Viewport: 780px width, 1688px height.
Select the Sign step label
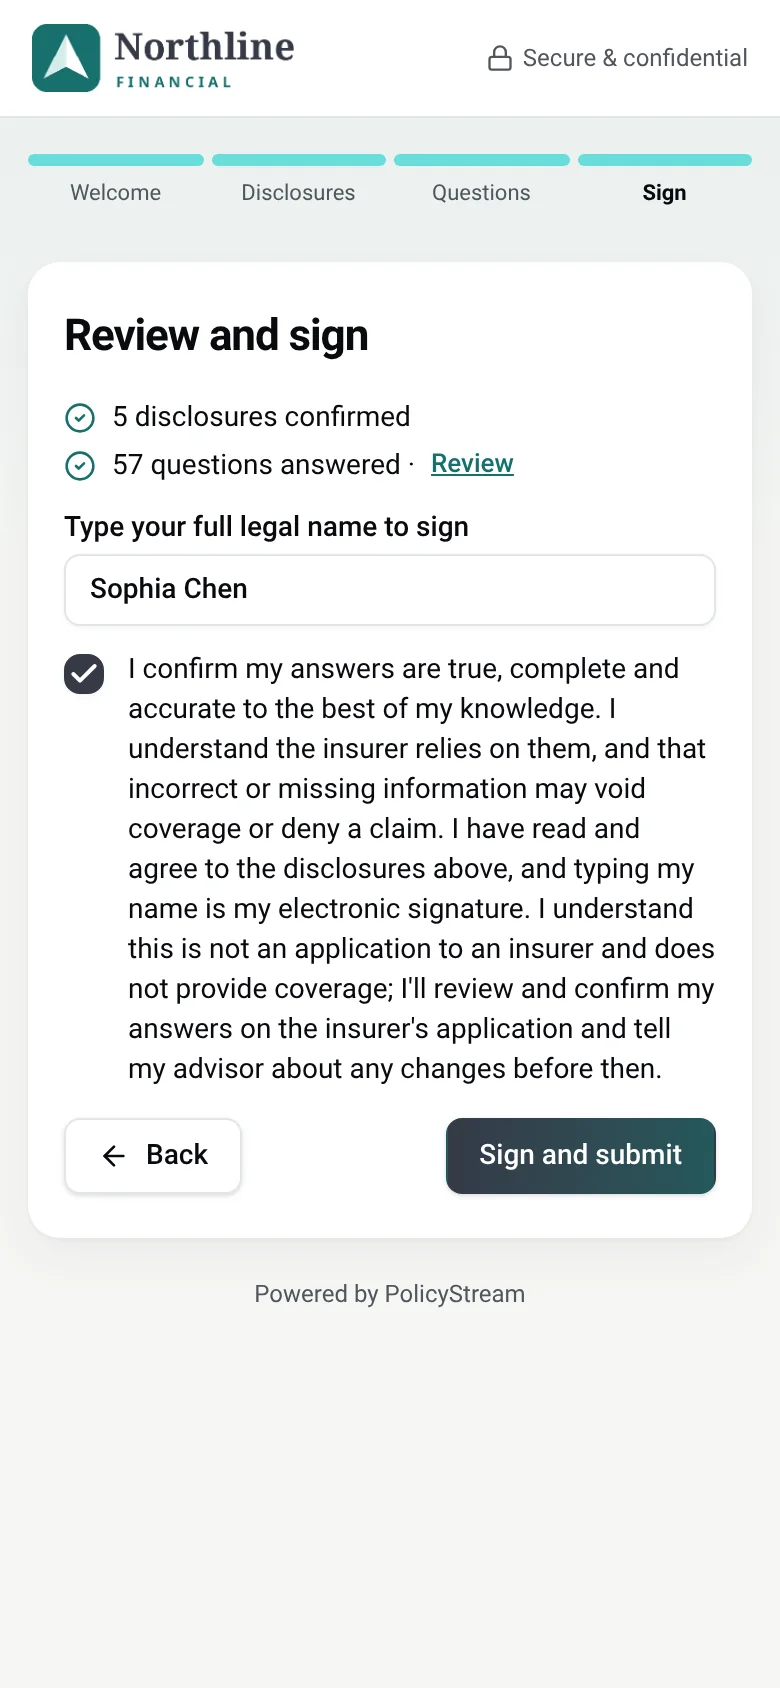(x=664, y=193)
